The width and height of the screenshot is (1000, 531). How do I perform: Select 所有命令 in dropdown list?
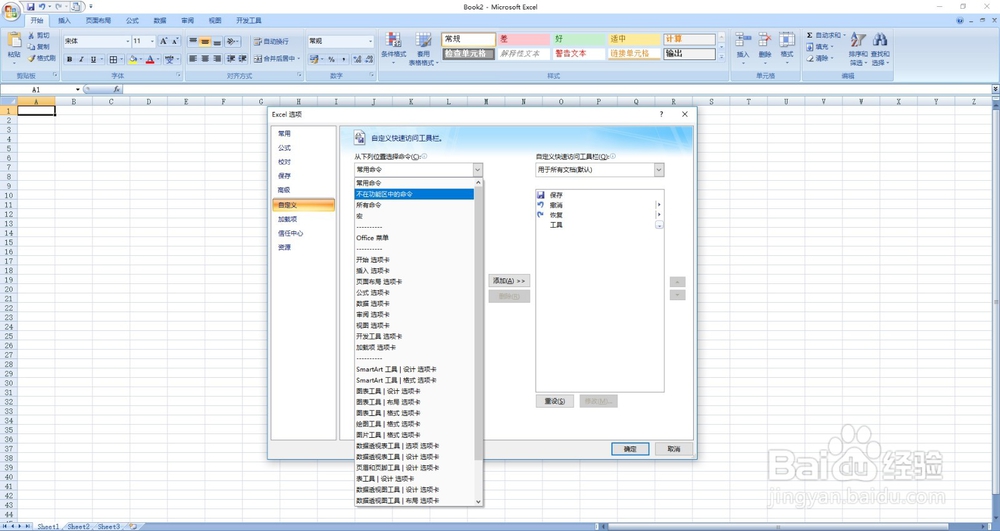[x=414, y=205]
